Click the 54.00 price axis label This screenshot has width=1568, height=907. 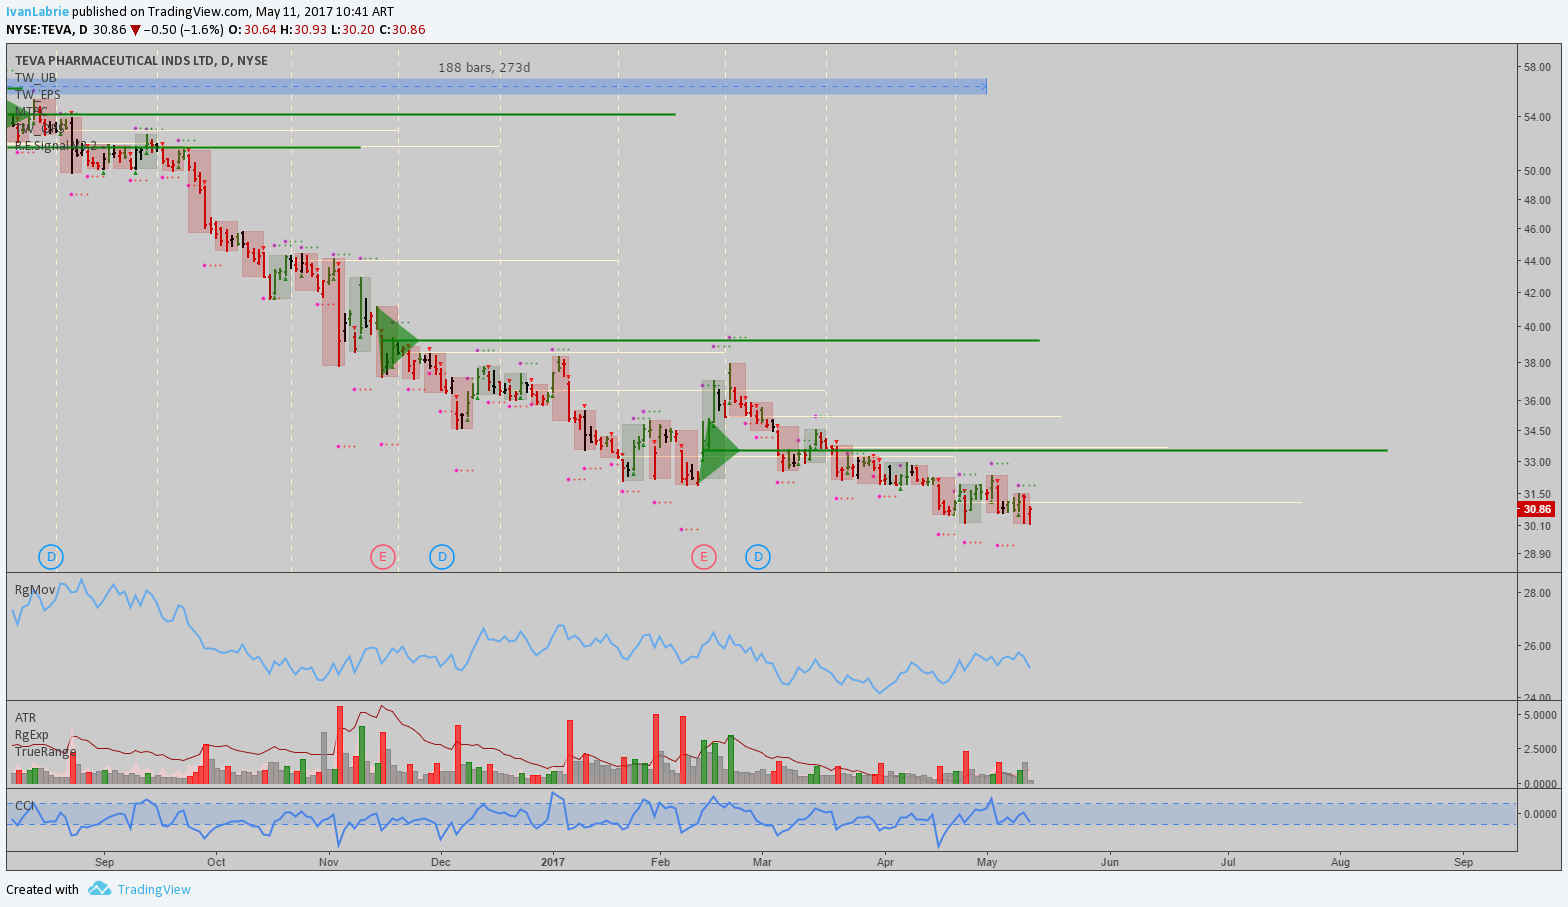tap(1537, 117)
